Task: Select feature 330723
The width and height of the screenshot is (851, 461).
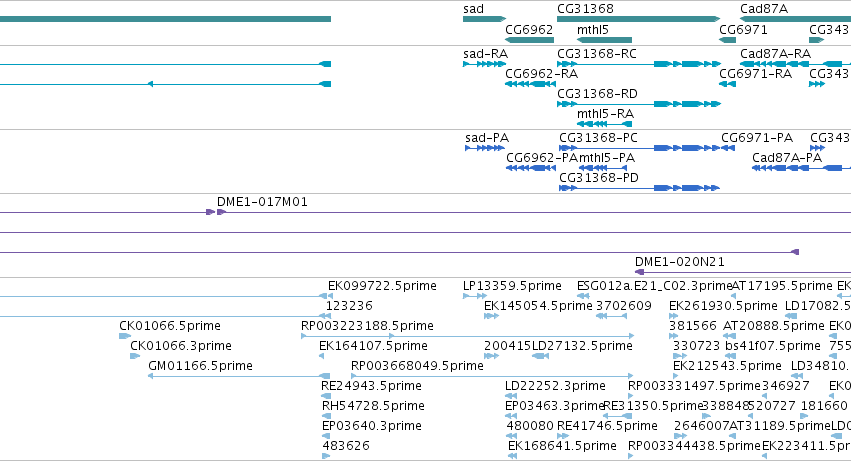Action: tap(696, 346)
